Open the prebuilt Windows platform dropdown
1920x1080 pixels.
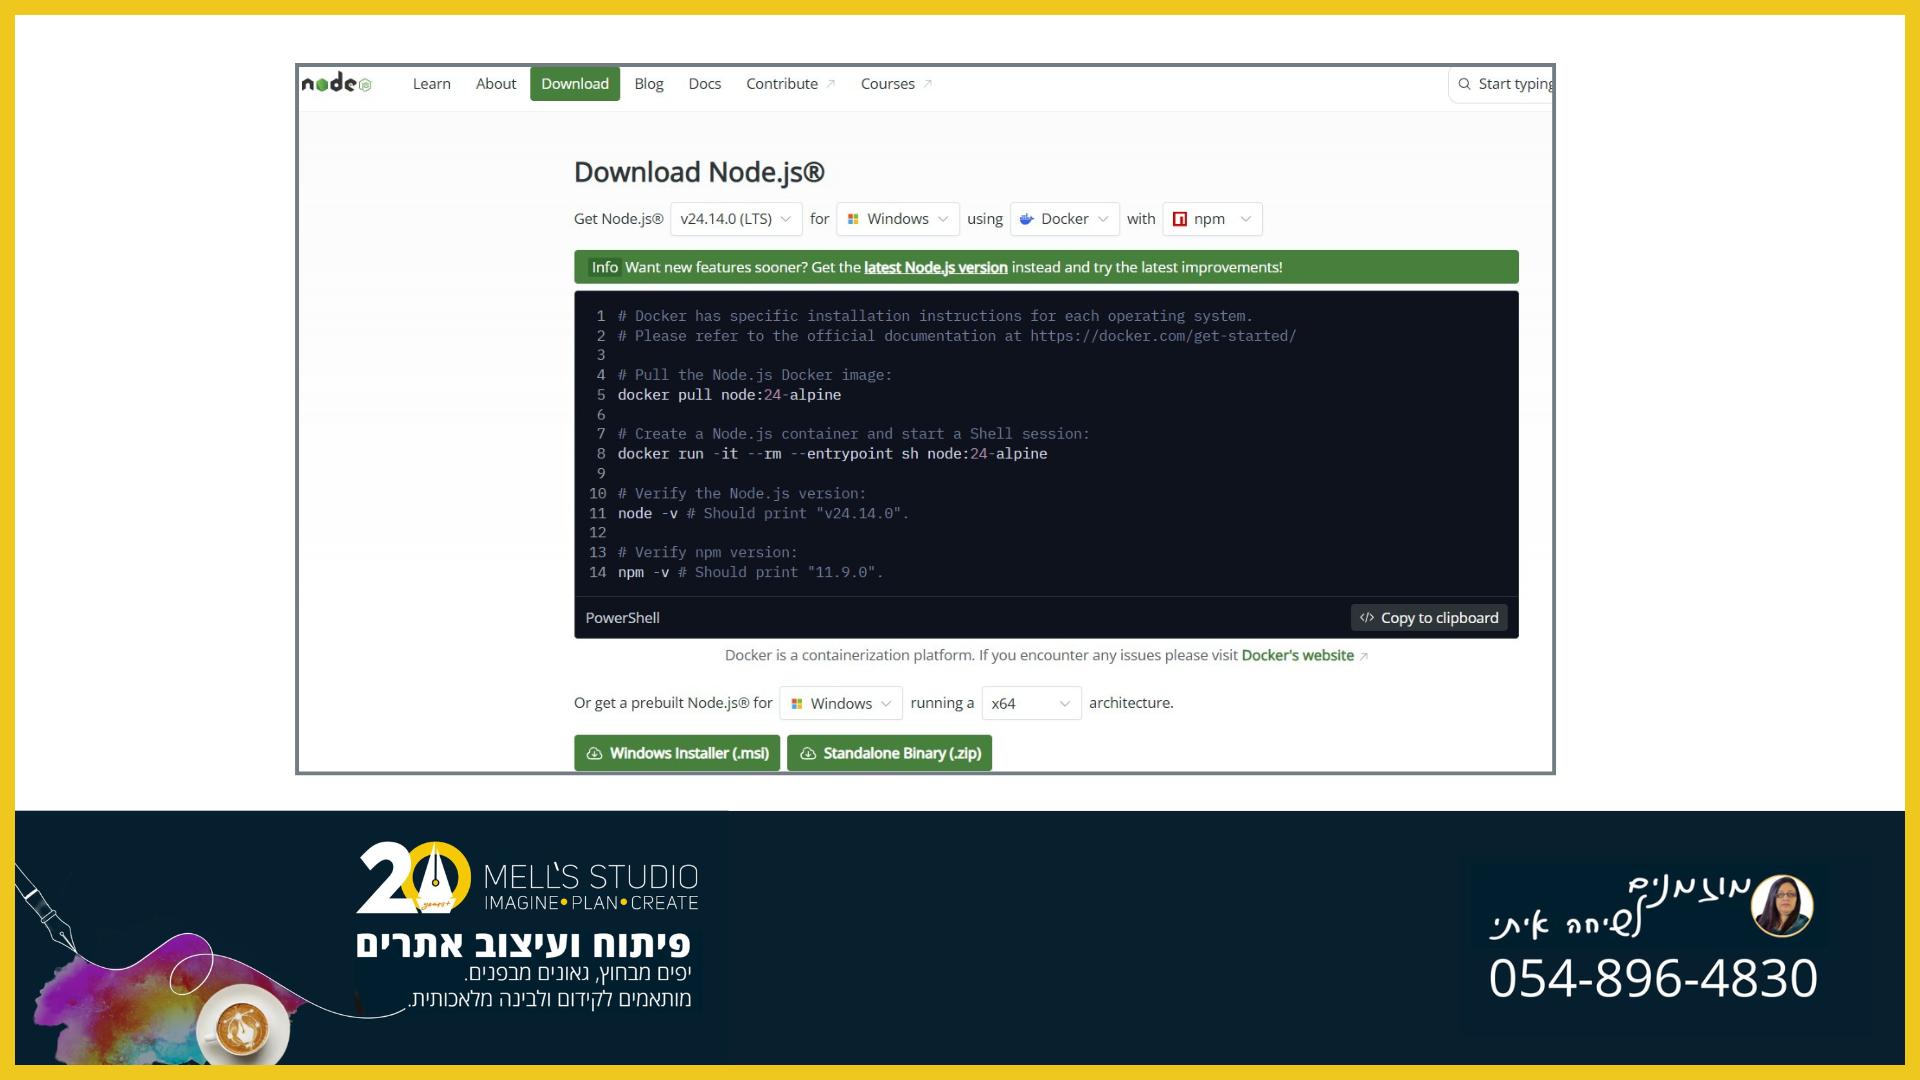point(840,704)
